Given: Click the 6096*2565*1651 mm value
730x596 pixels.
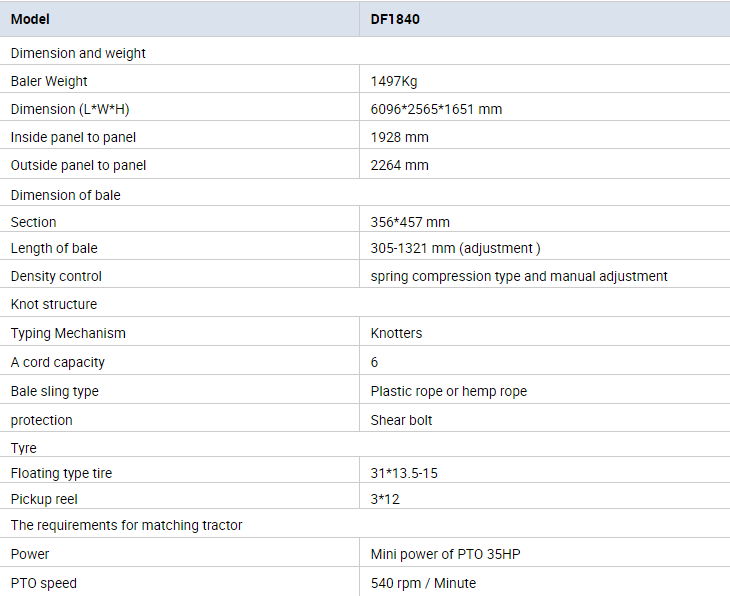Looking at the screenshot, I should [x=436, y=109].
